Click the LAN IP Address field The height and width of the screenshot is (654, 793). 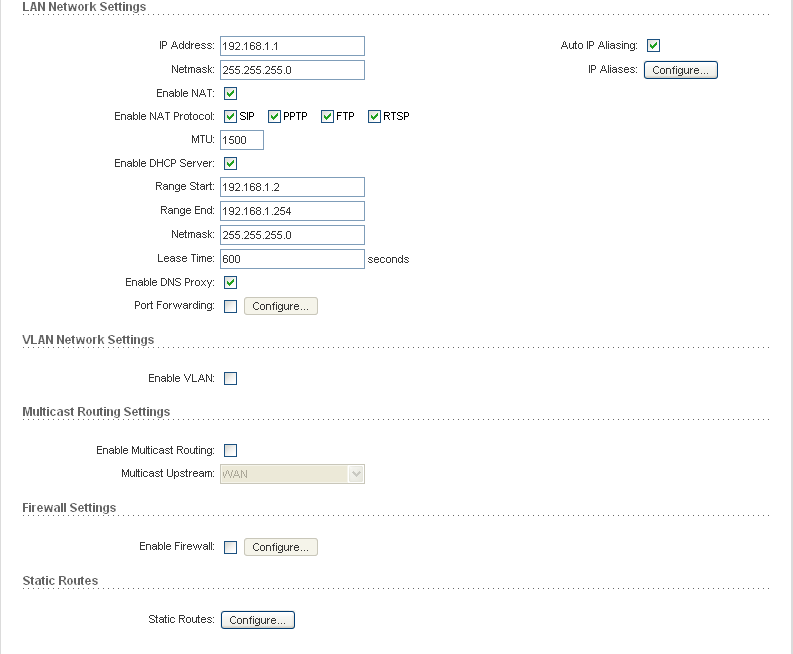pyautogui.click(x=292, y=46)
